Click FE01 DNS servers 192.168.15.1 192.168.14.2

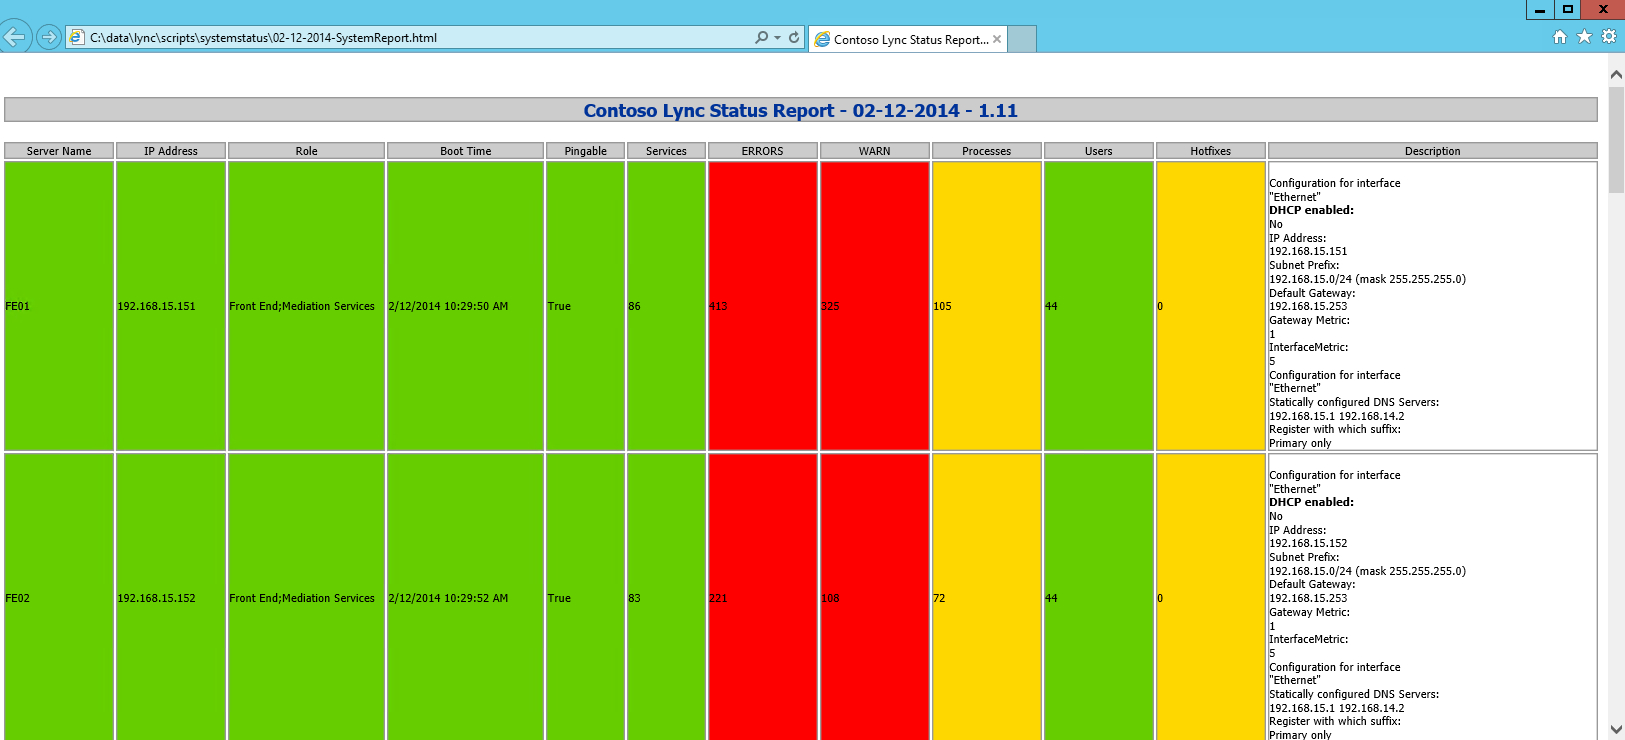[x=1336, y=416]
